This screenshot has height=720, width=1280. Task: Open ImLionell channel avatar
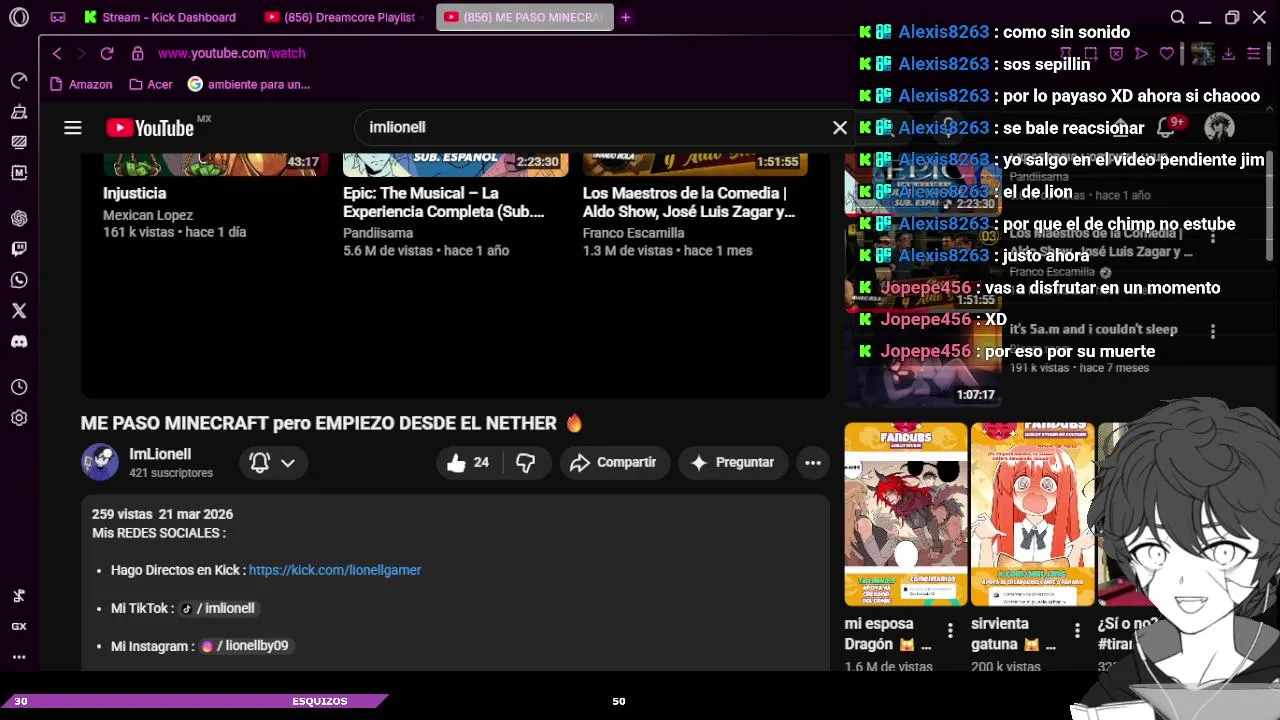click(100, 462)
